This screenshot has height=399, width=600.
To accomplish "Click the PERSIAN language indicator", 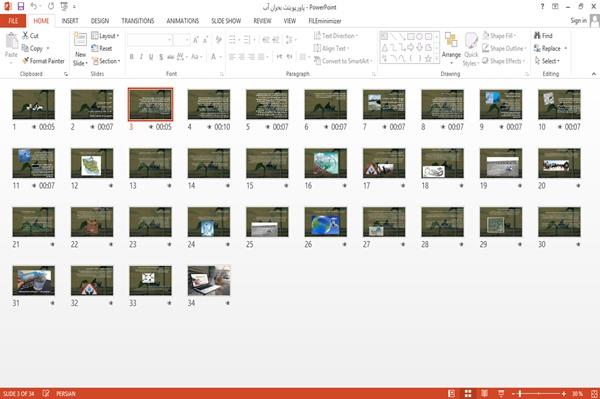I will 66,393.
